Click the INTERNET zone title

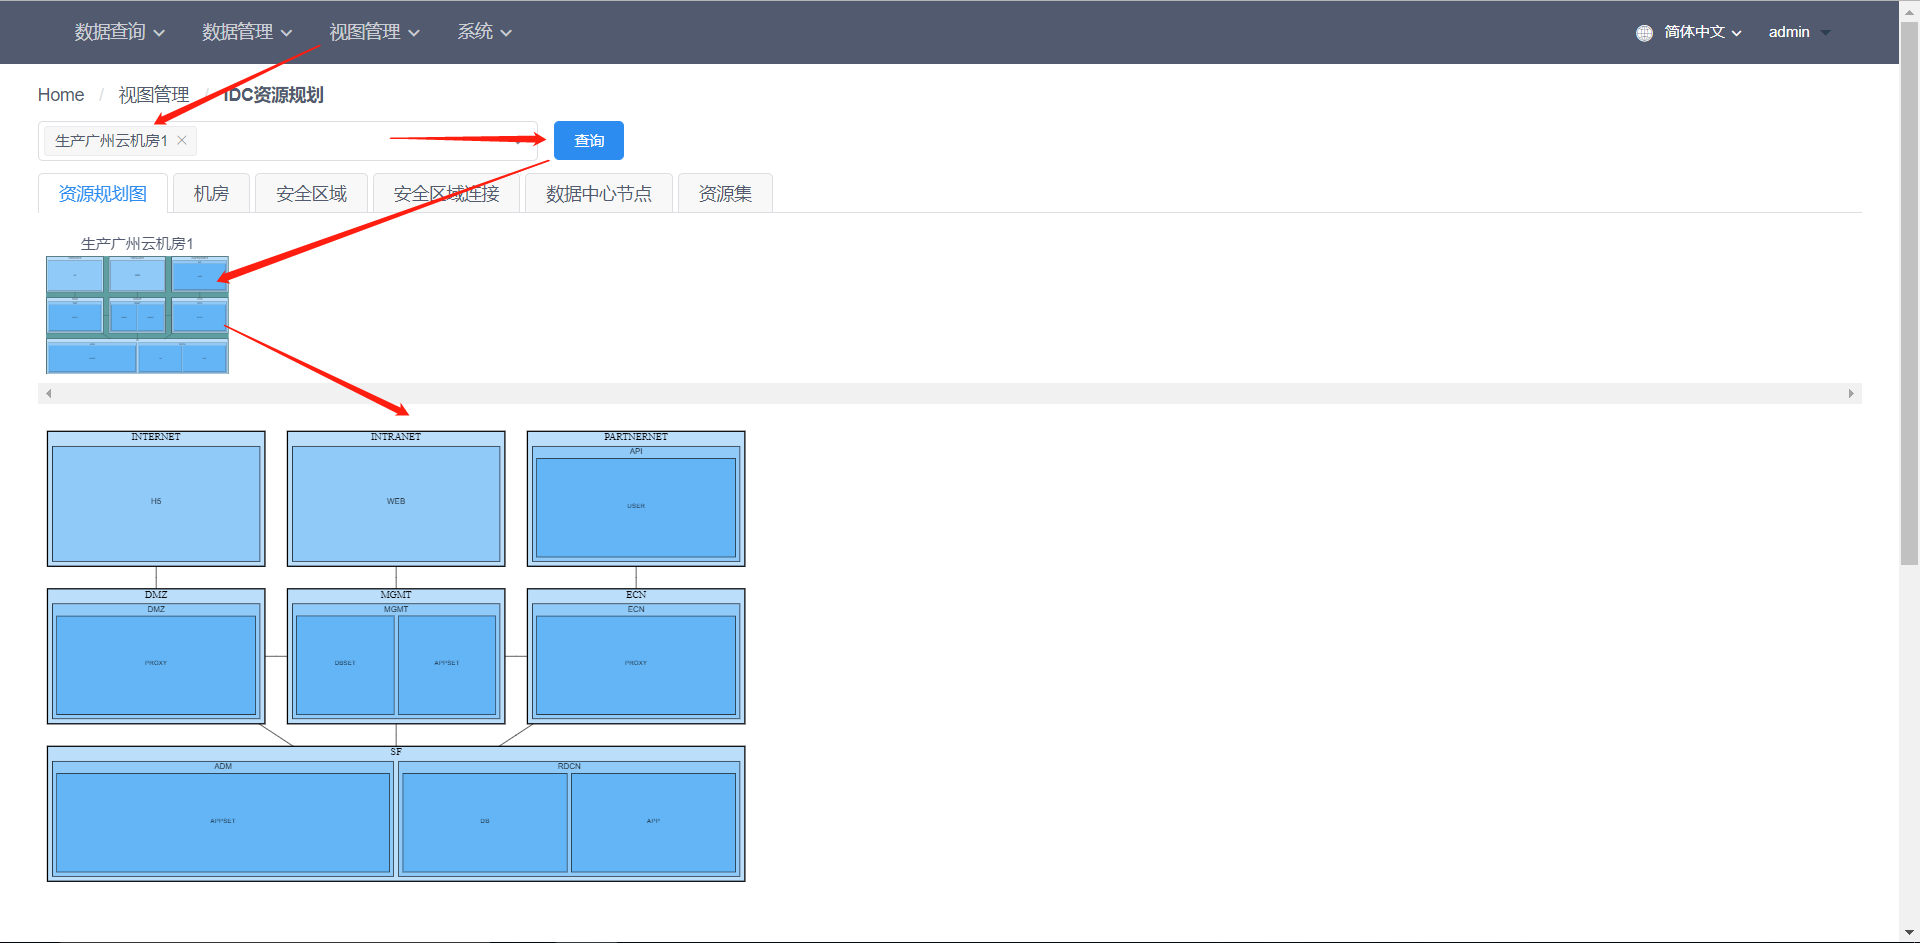156,437
